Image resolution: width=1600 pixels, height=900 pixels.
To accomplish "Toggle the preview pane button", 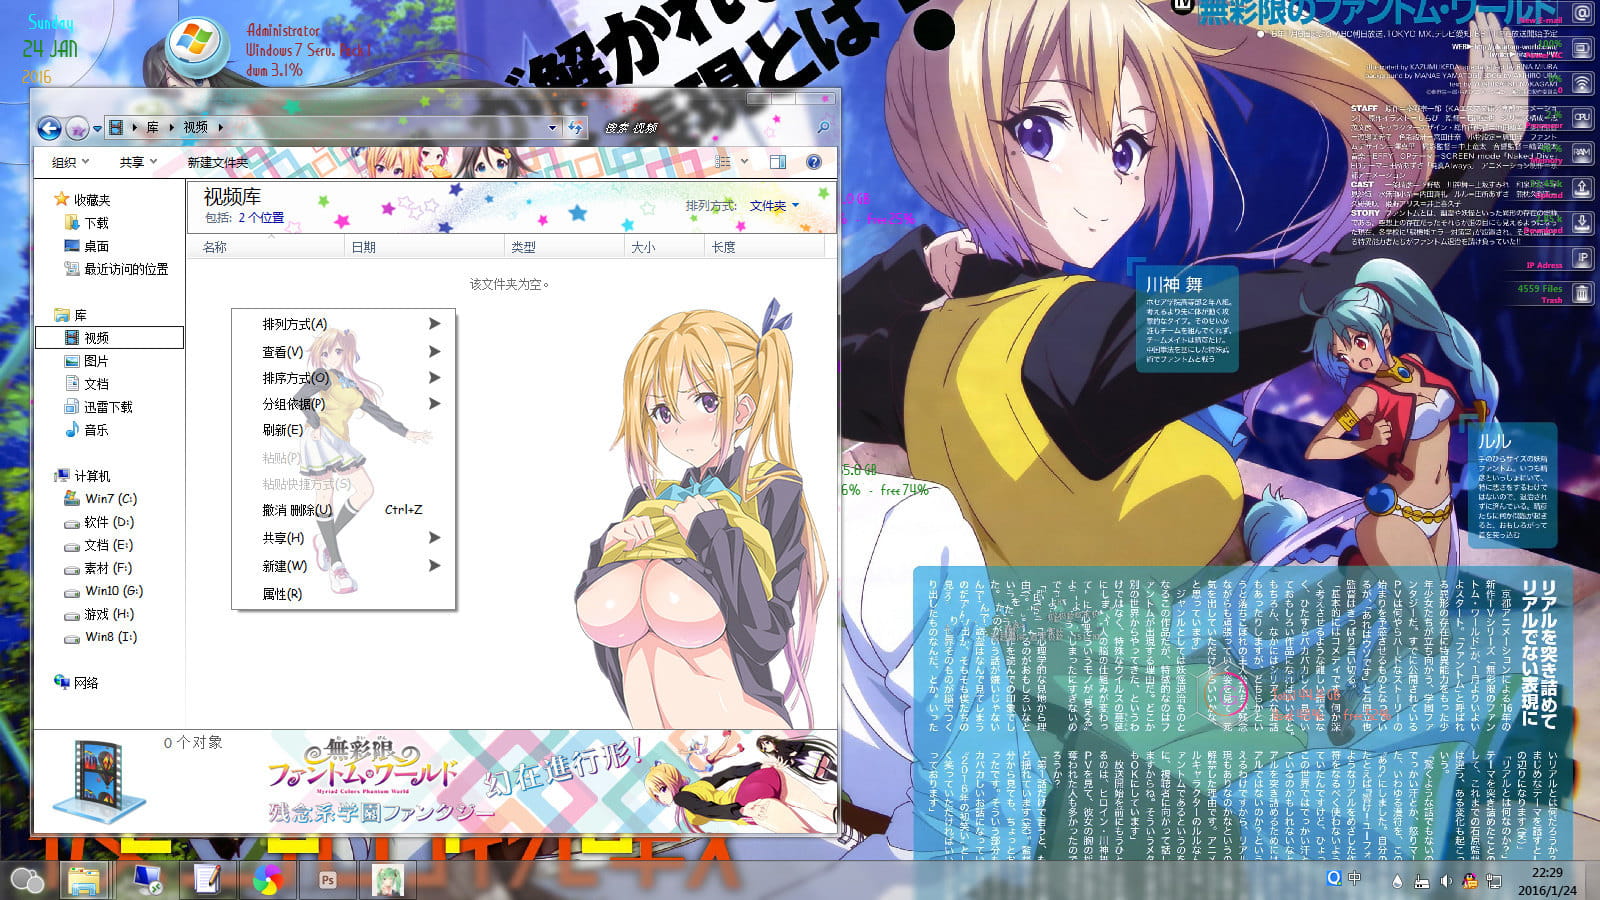I will pyautogui.click(x=778, y=162).
